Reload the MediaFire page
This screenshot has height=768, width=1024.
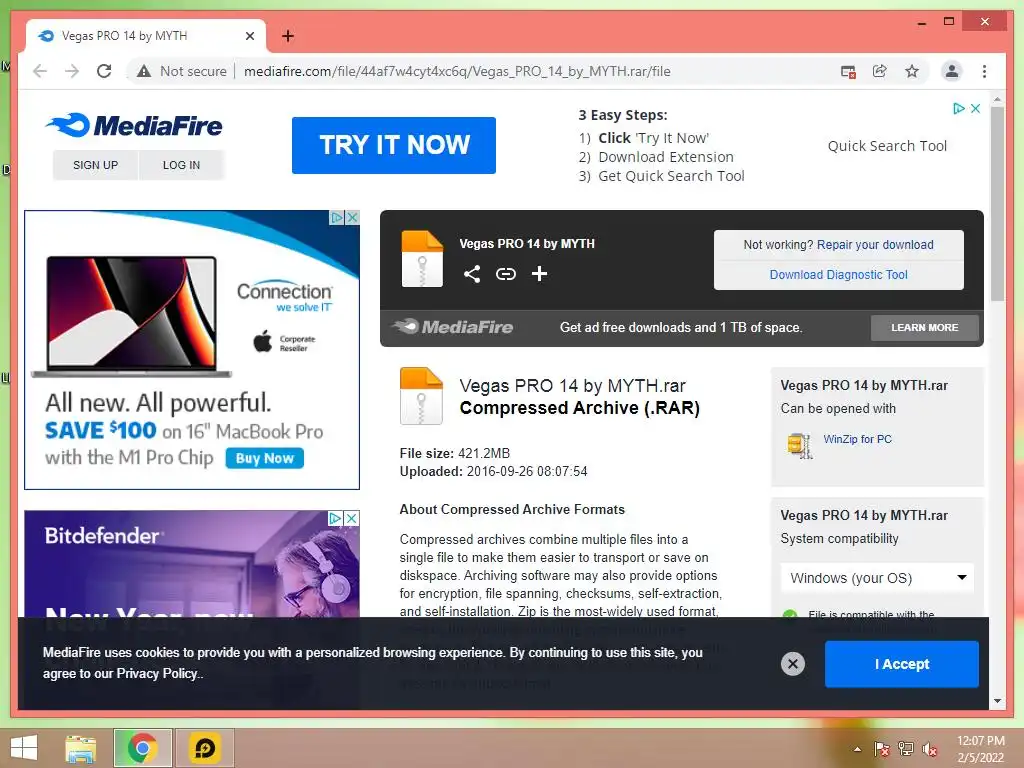(x=104, y=71)
